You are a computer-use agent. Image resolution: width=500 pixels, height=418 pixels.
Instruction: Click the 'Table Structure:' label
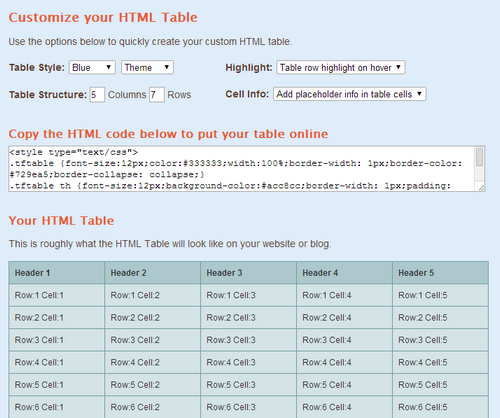click(48, 95)
